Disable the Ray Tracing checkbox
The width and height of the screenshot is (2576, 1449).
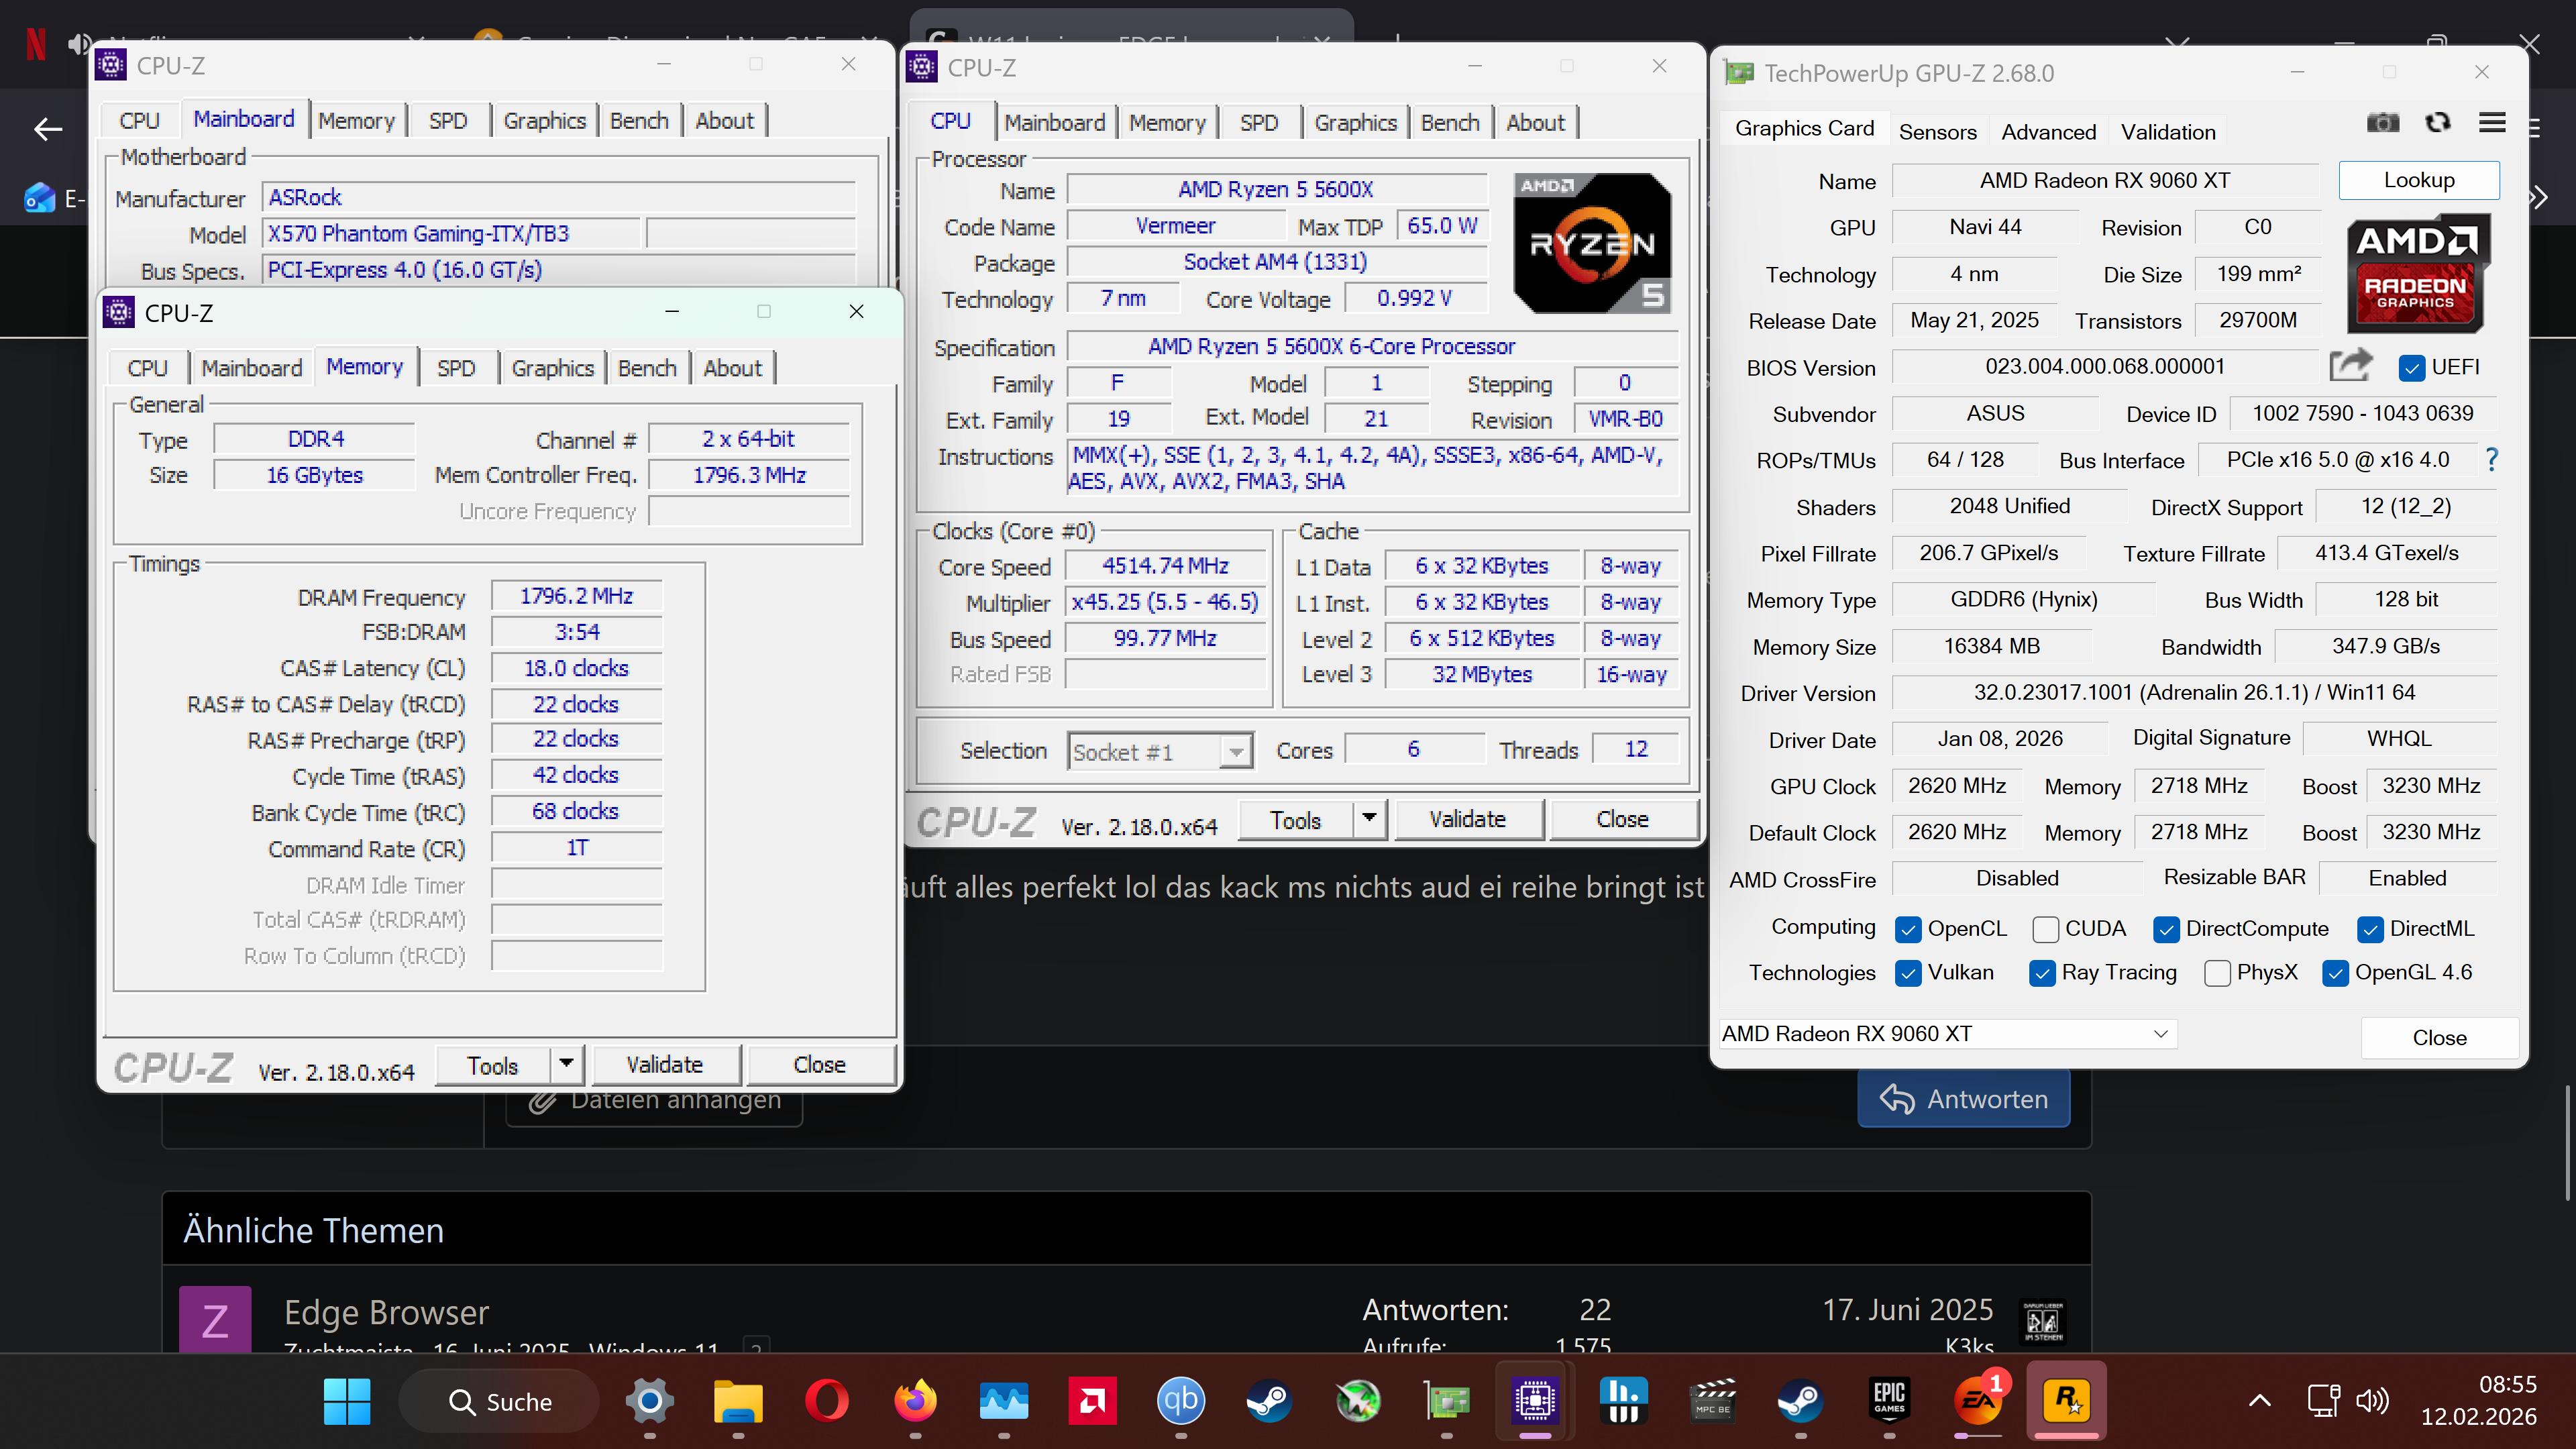pos(2042,973)
